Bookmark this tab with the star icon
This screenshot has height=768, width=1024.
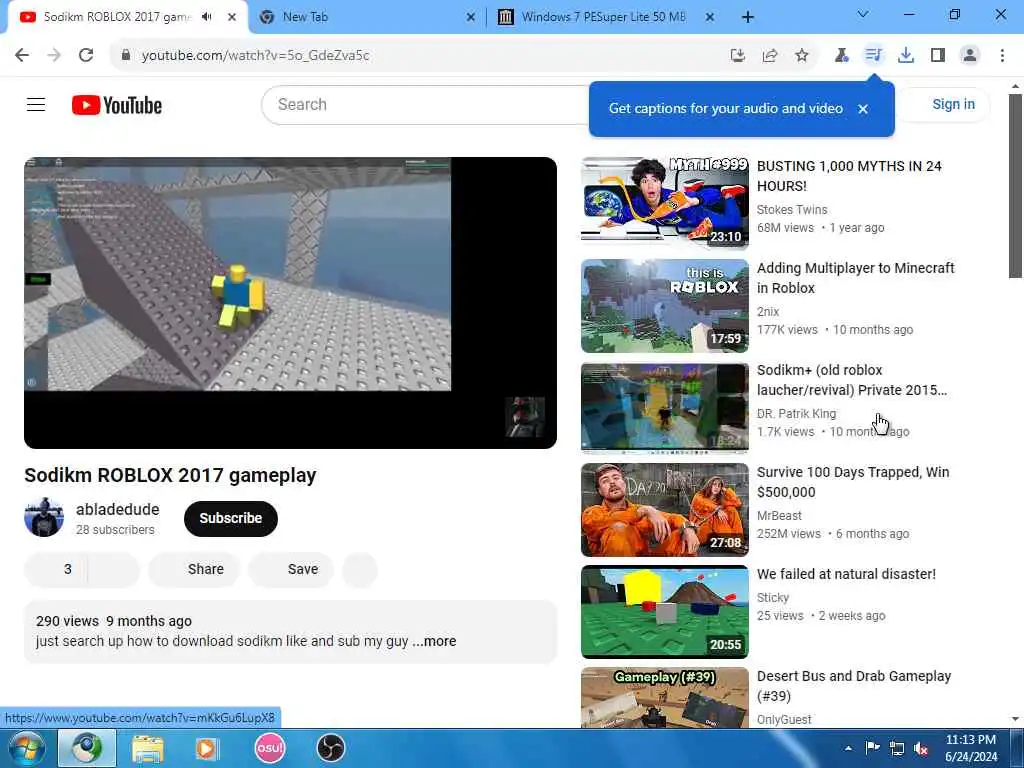(802, 56)
